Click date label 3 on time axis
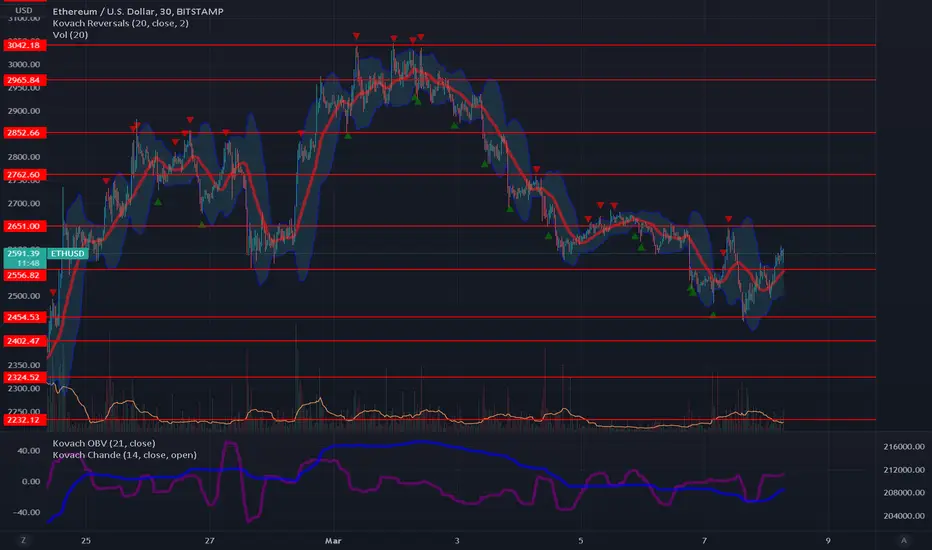Screen dimensions: 932x550 [x=457, y=541]
